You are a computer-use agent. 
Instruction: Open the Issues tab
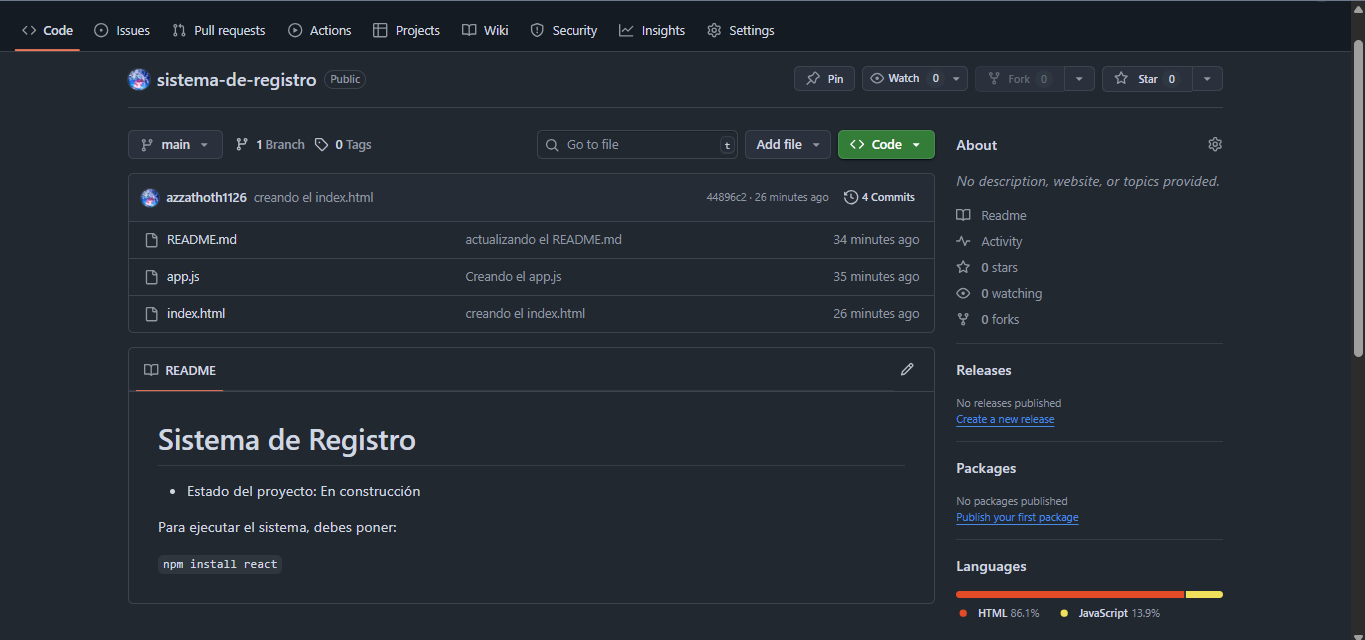pyautogui.click(x=122, y=30)
